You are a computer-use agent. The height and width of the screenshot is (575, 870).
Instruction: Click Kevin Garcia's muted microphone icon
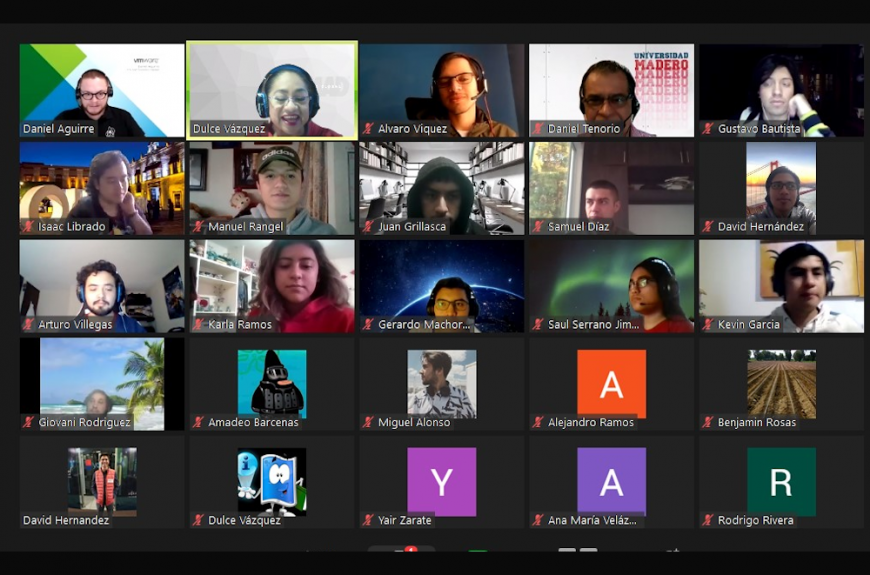coord(708,325)
